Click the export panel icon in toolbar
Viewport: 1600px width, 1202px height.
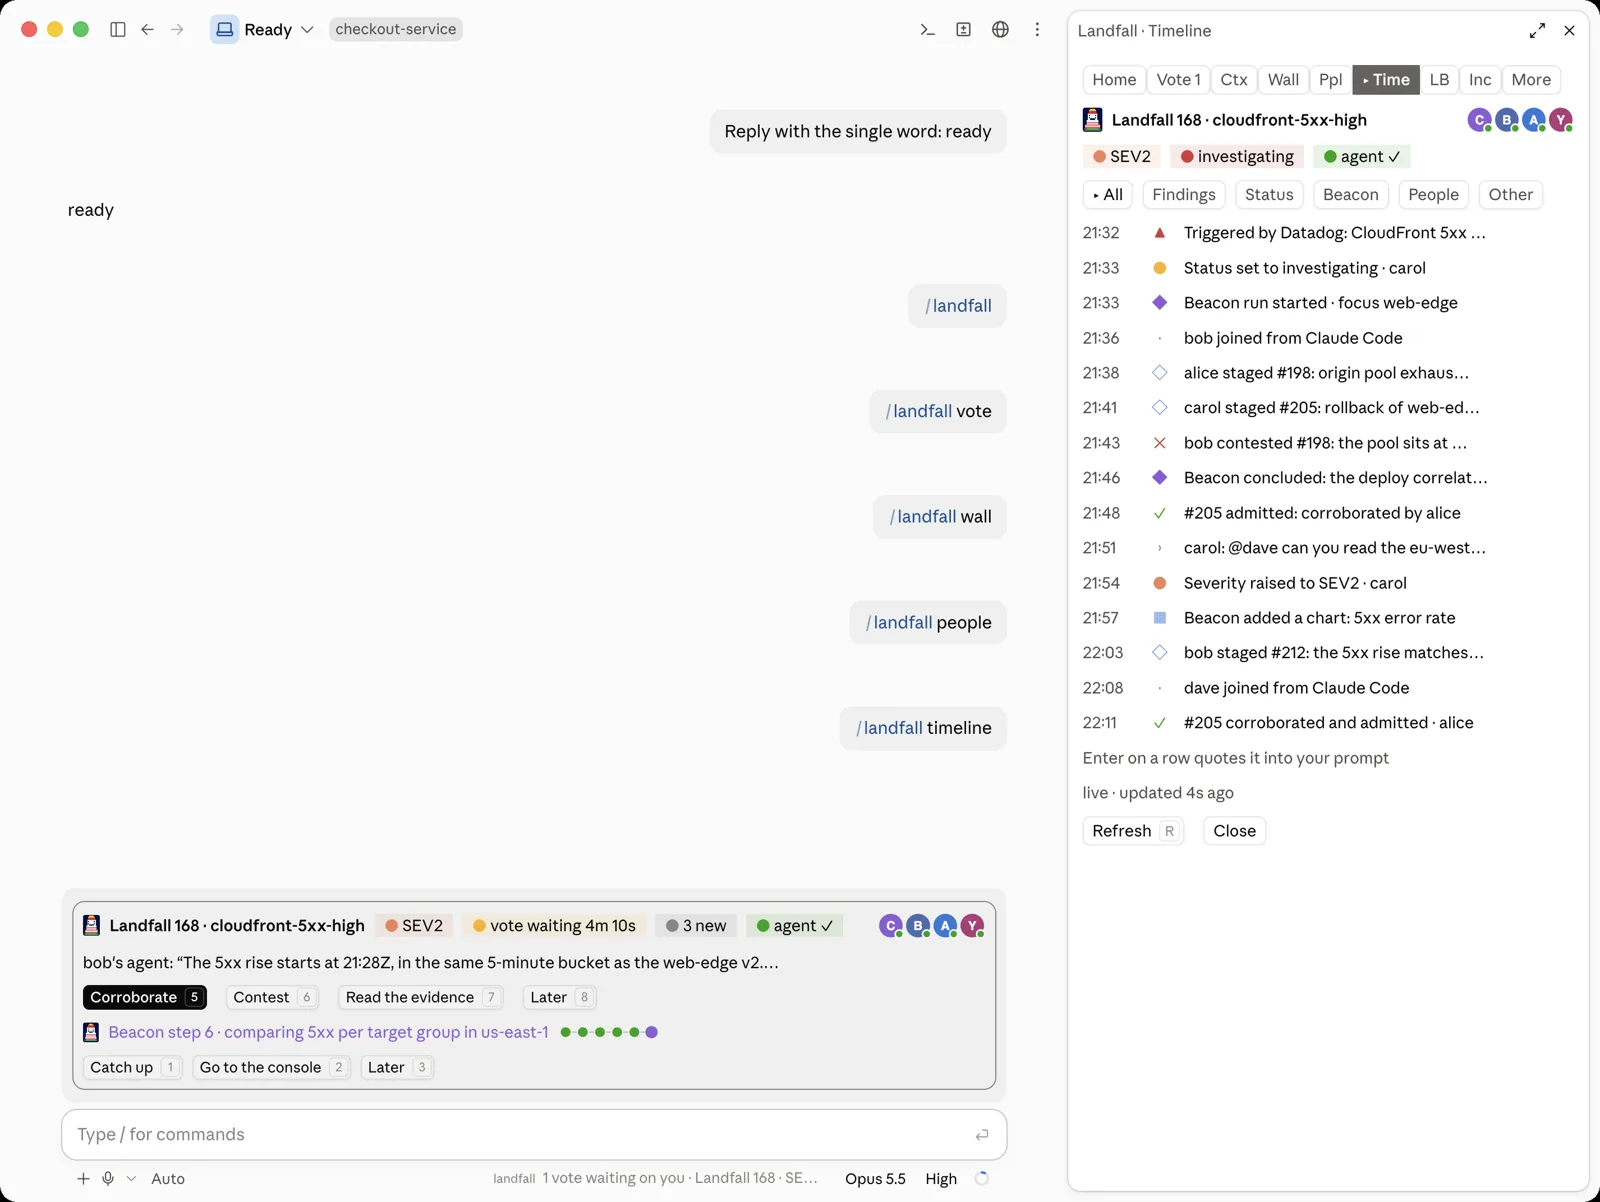tap(964, 30)
